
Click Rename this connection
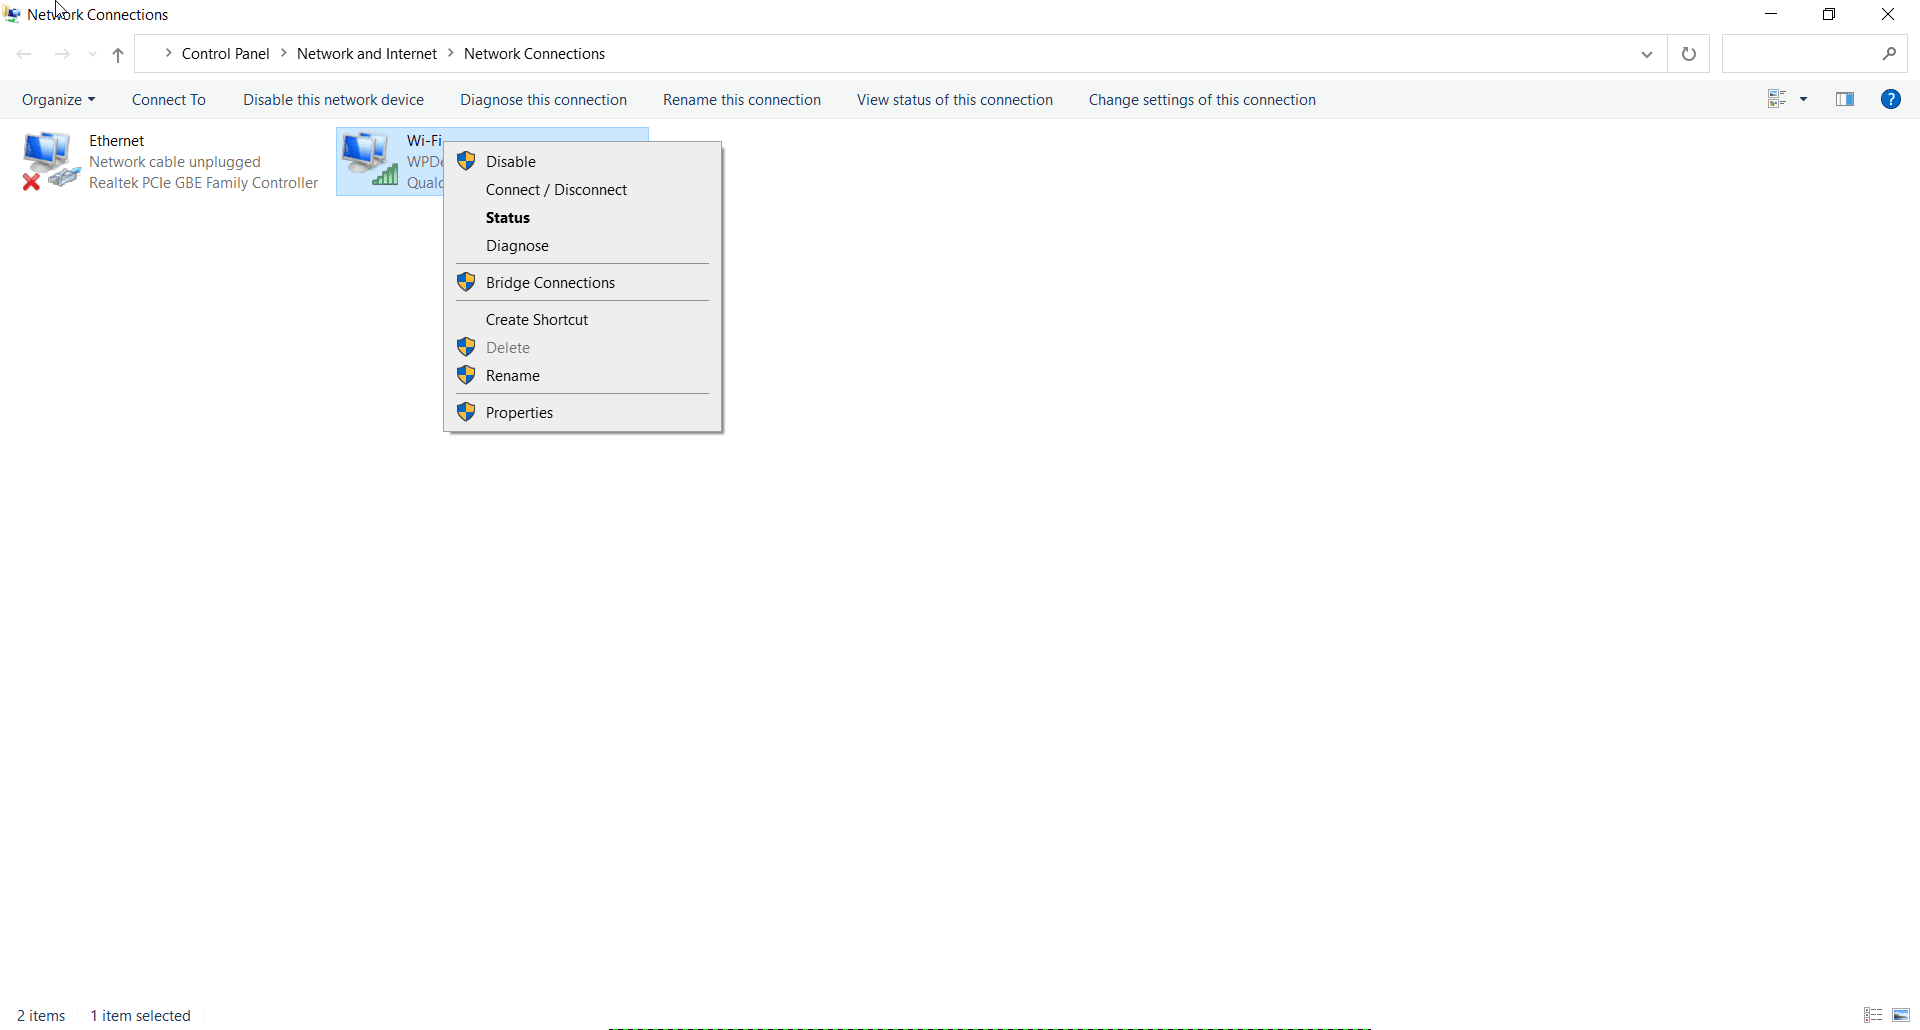click(742, 100)
